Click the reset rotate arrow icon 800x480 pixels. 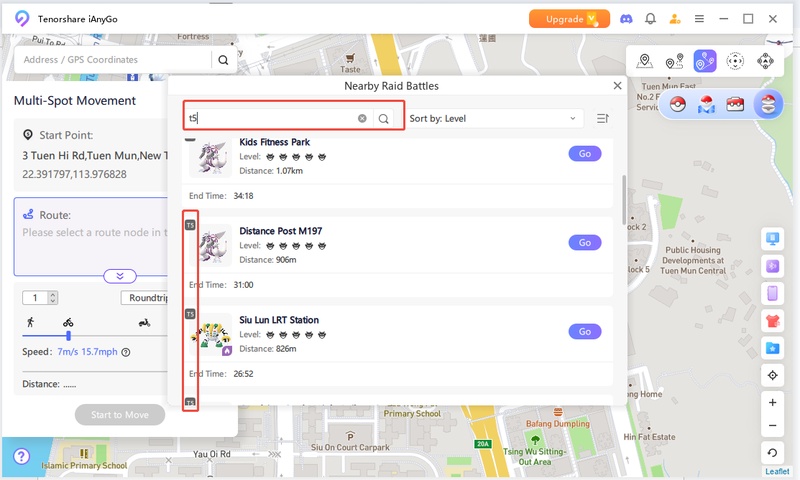click(x=772, y=452)
